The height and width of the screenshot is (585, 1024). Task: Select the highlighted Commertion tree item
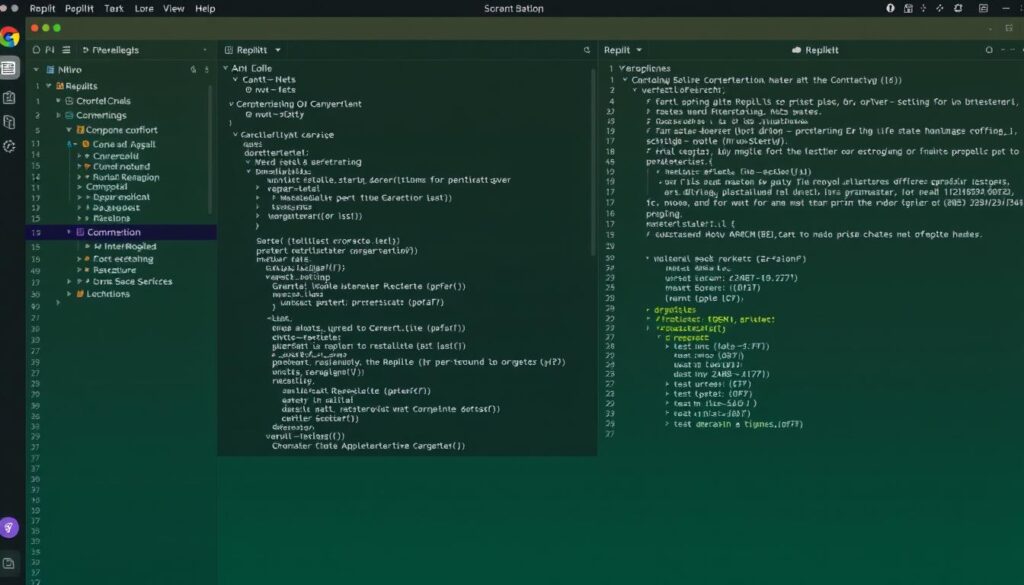point(114,232)
